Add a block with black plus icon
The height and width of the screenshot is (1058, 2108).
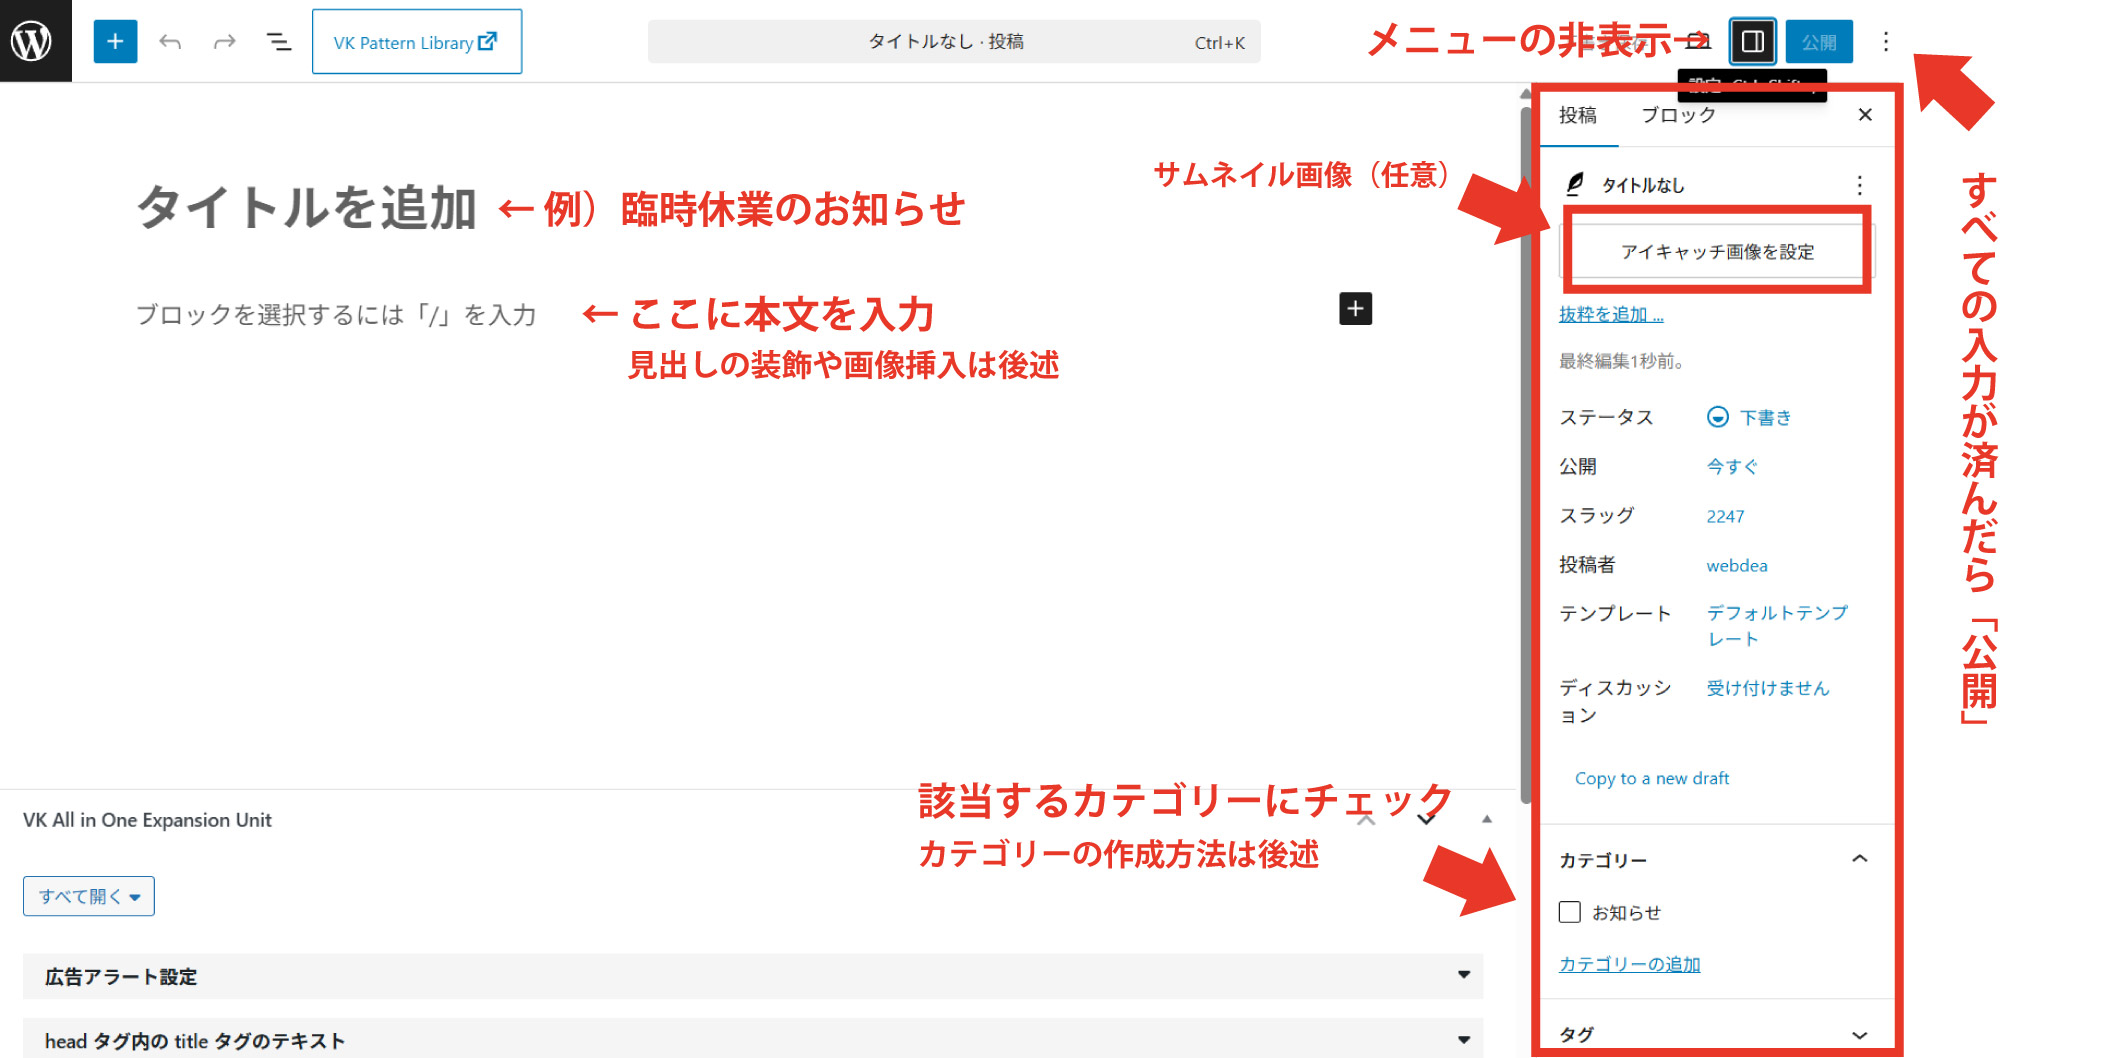(x=1355, y=309)
